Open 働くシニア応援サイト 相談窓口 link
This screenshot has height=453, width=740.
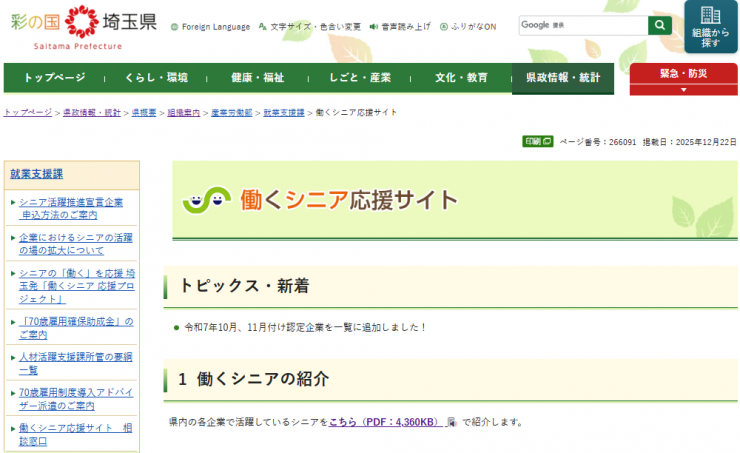coord(76,435)
